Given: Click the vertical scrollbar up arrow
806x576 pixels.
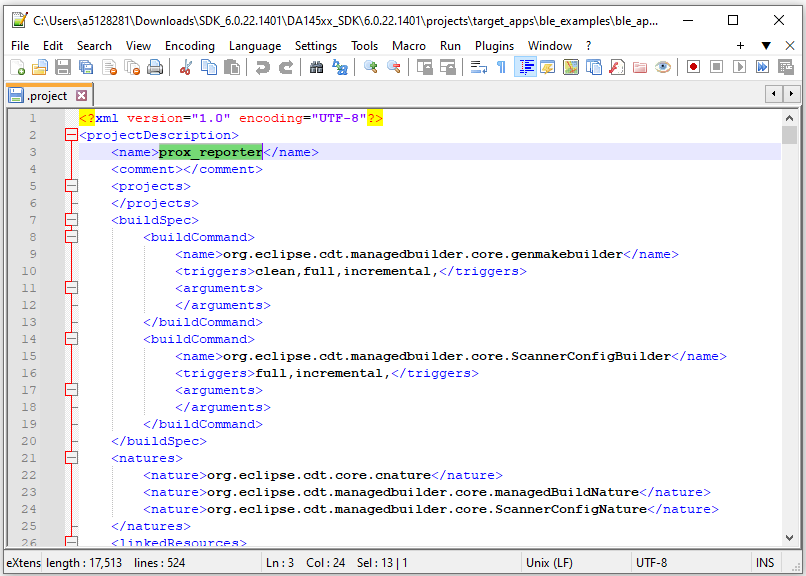Looking at the screenshot, I should click(790, 118).
